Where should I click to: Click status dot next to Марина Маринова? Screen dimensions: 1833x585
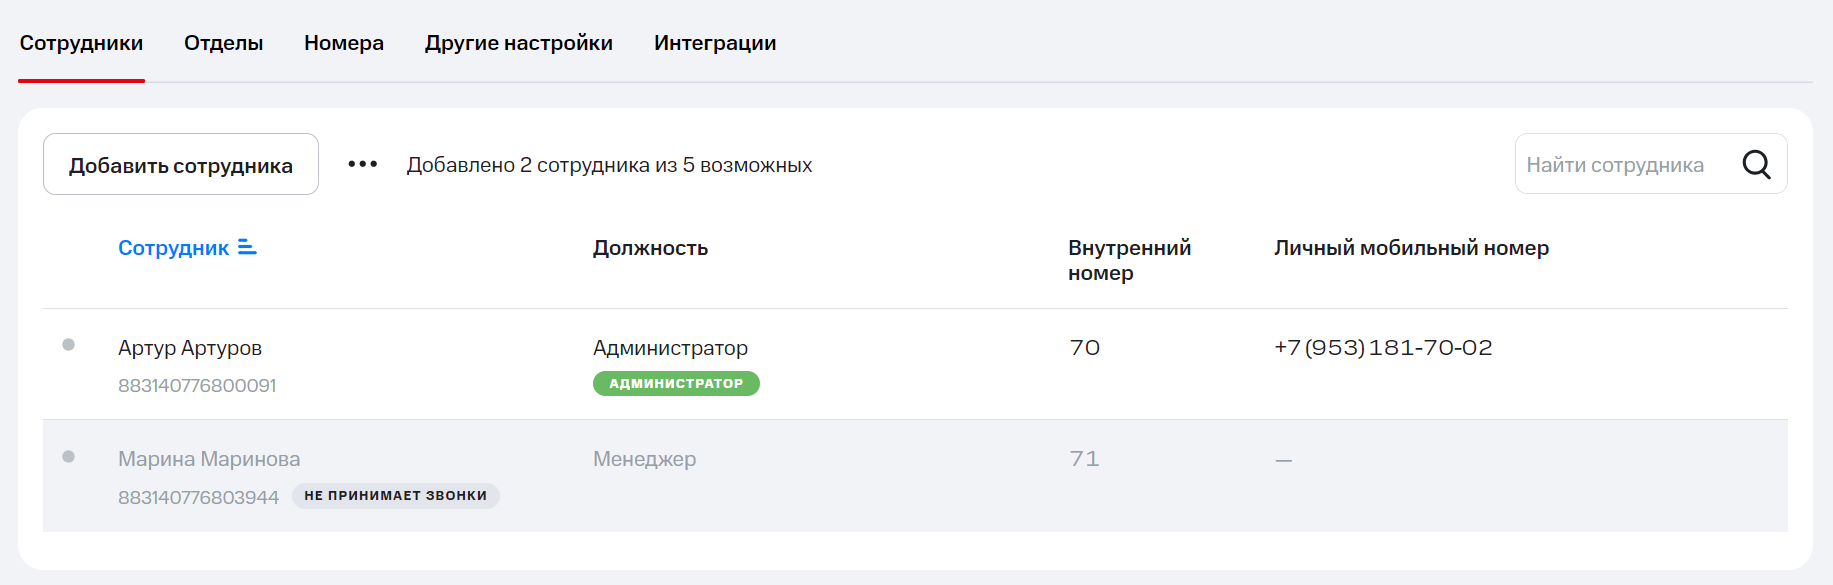click(x=69, y=457)
